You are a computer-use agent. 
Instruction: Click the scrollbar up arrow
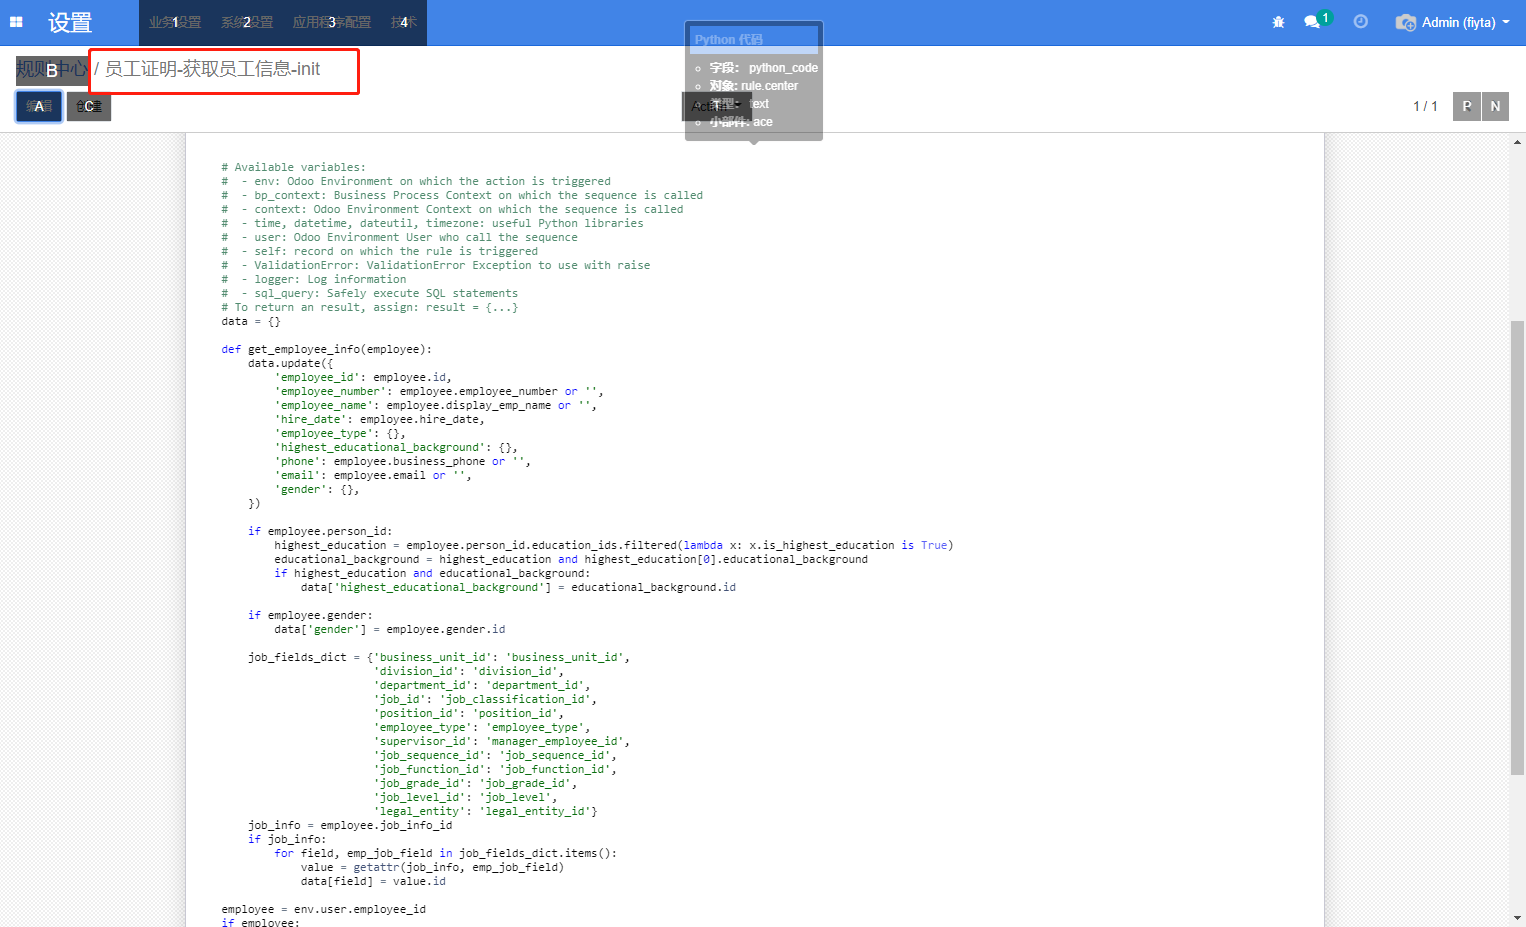pyautogui.click(x=1518, y=142)
